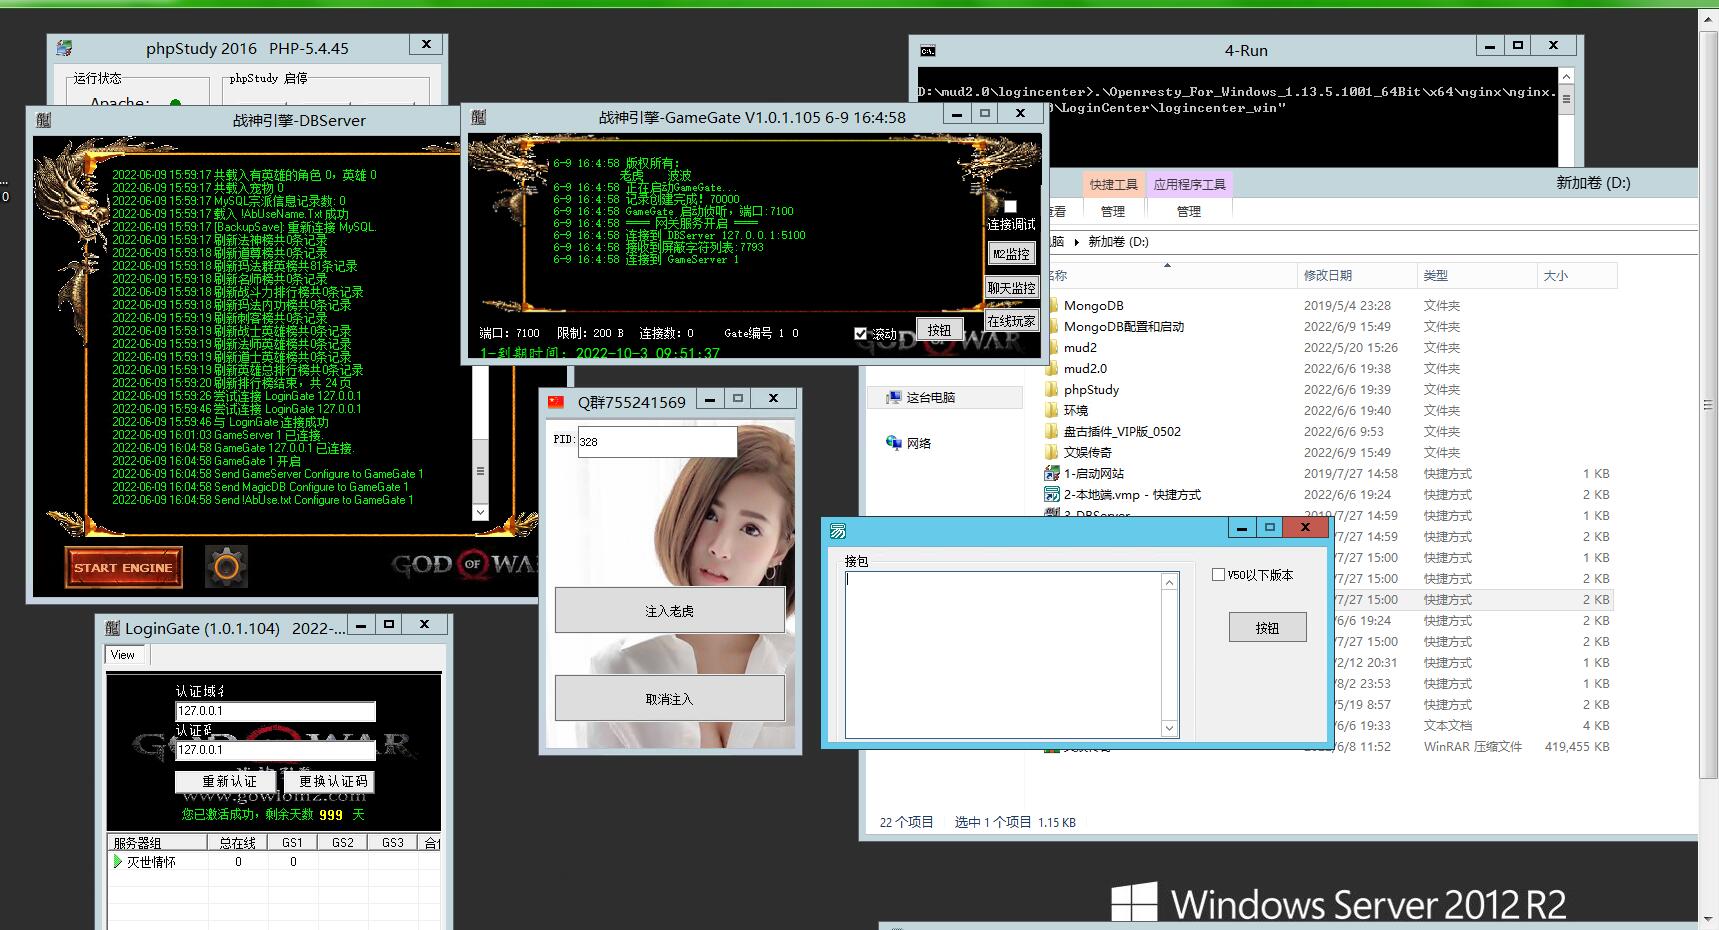Switch to the 应用程序工具 ribbon tab
This screenshot has width=1719, height=930.
[1189, 185]
